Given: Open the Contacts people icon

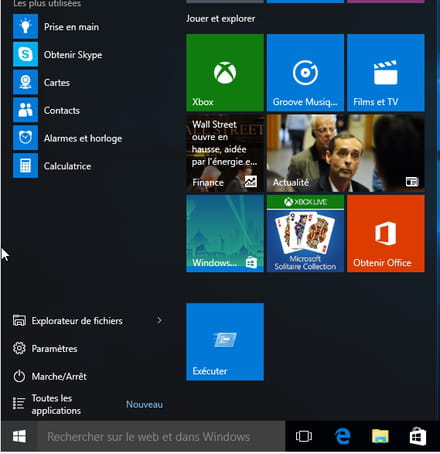Looking at the screenshot, I should click(25, 110).
